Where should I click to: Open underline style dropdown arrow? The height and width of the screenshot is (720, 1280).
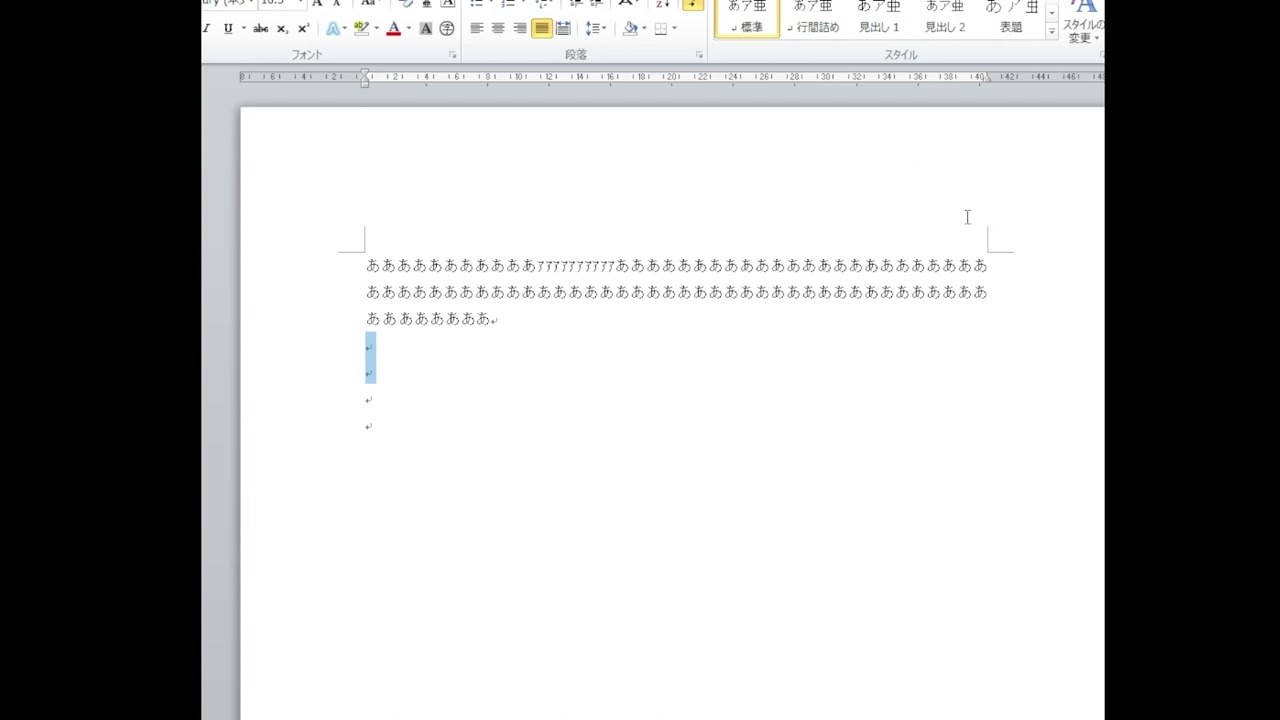coord(243,29)
